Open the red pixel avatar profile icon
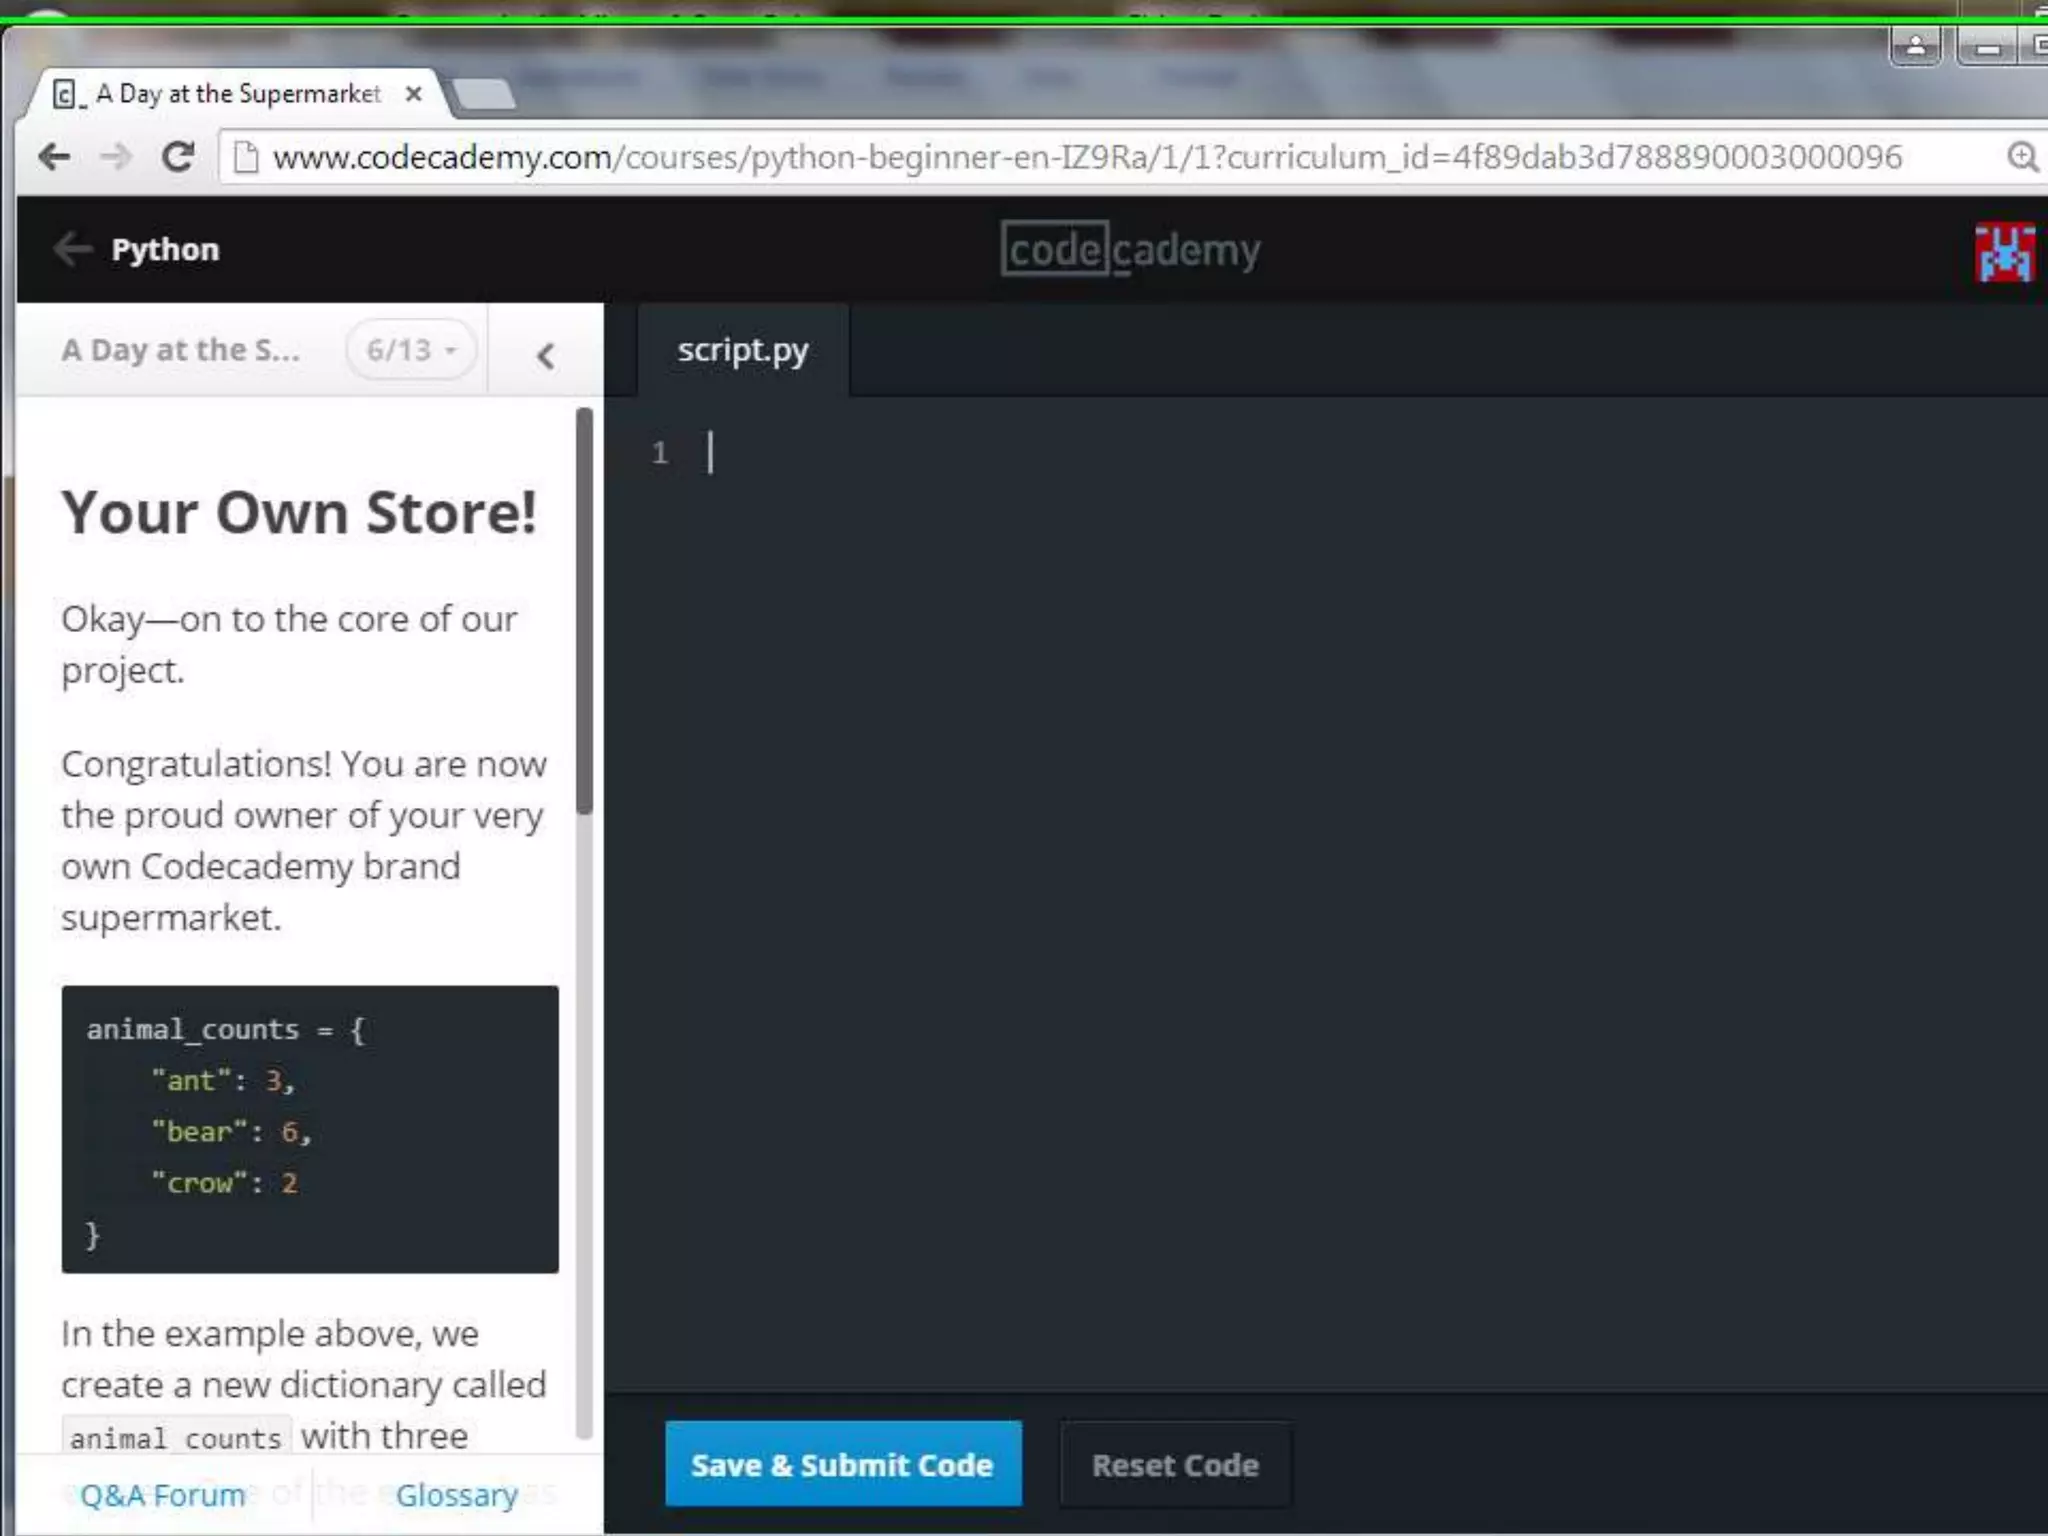This screenshot has height=1536, width=2048. pyautogui.click(x=2004, y=252)
